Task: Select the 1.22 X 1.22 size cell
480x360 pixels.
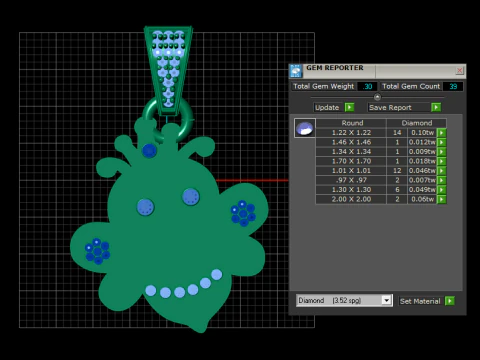Action: pos(351,133)
